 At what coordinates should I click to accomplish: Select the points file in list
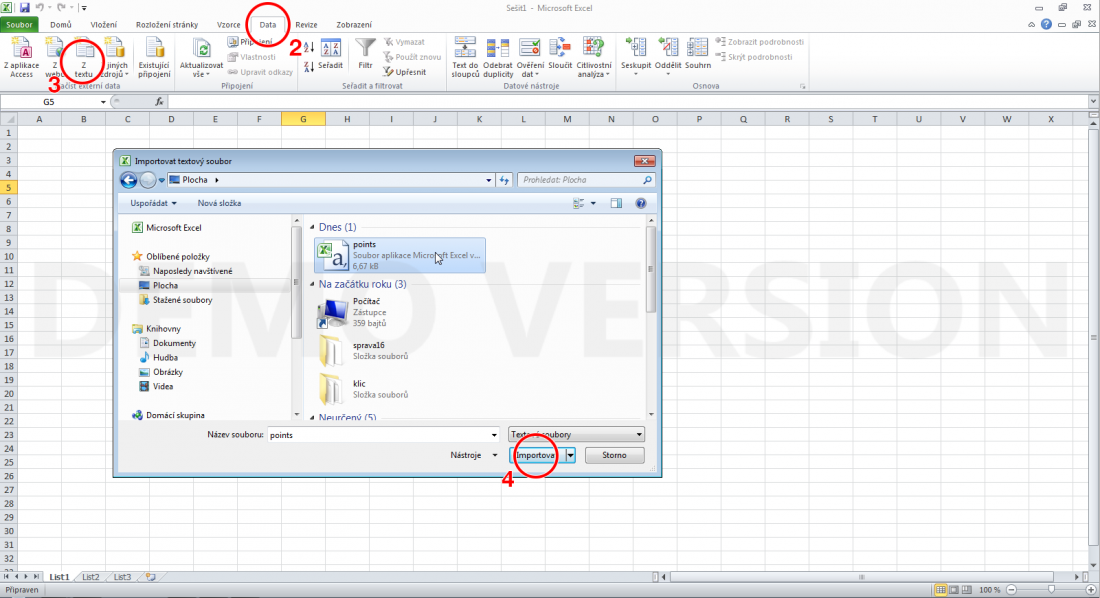tap(399, 254)
